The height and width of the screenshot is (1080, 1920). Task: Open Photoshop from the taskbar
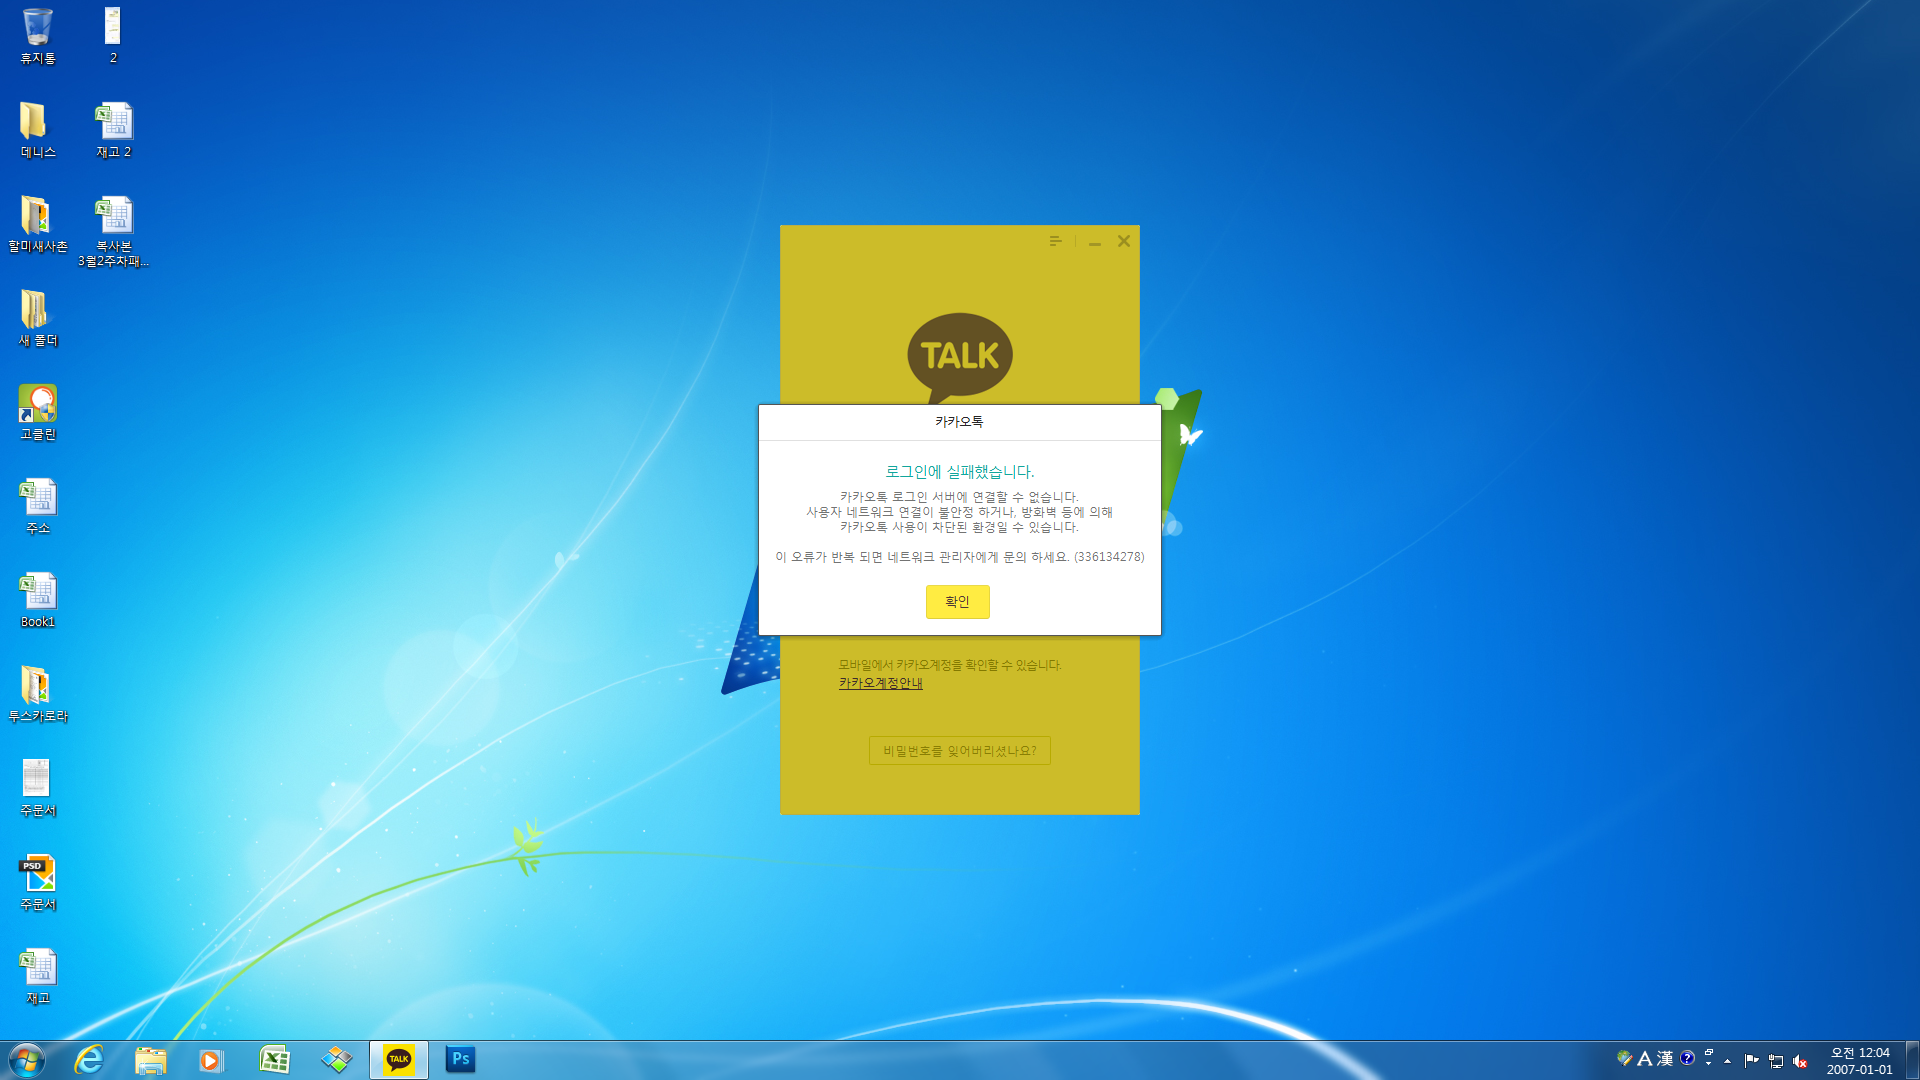(460, 1060)
